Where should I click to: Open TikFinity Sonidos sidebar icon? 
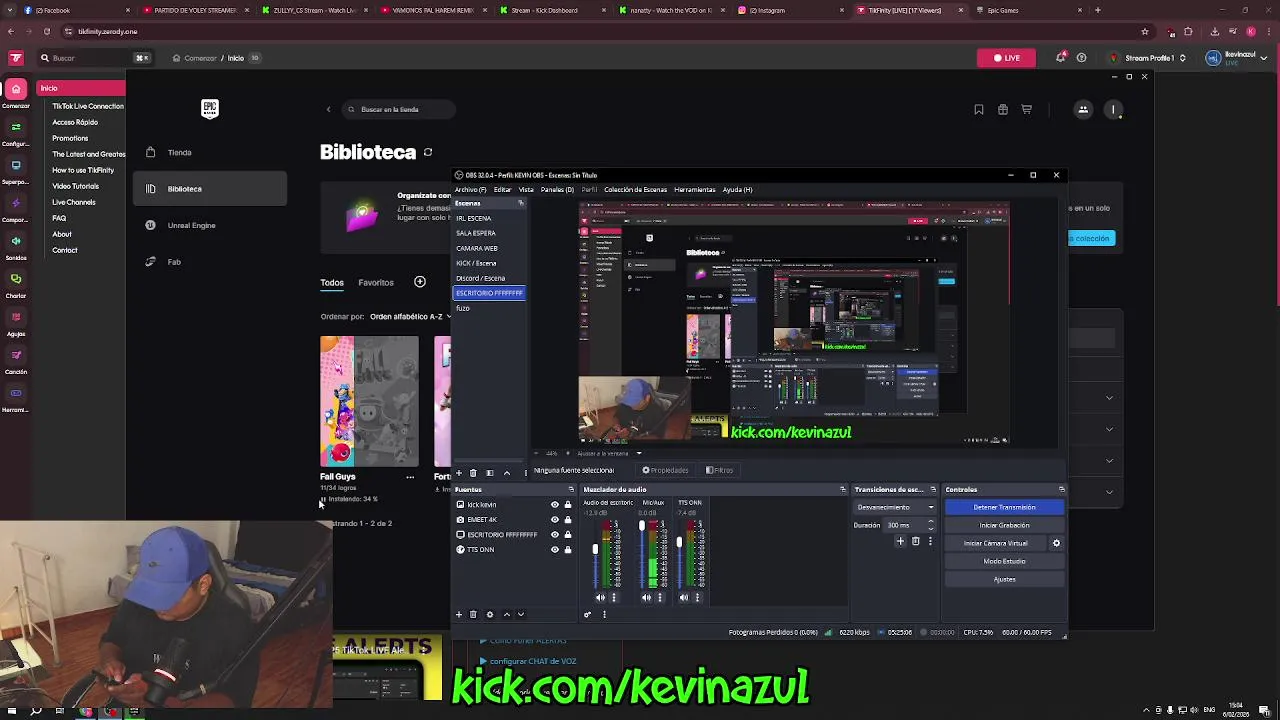(x=16, y=241)
